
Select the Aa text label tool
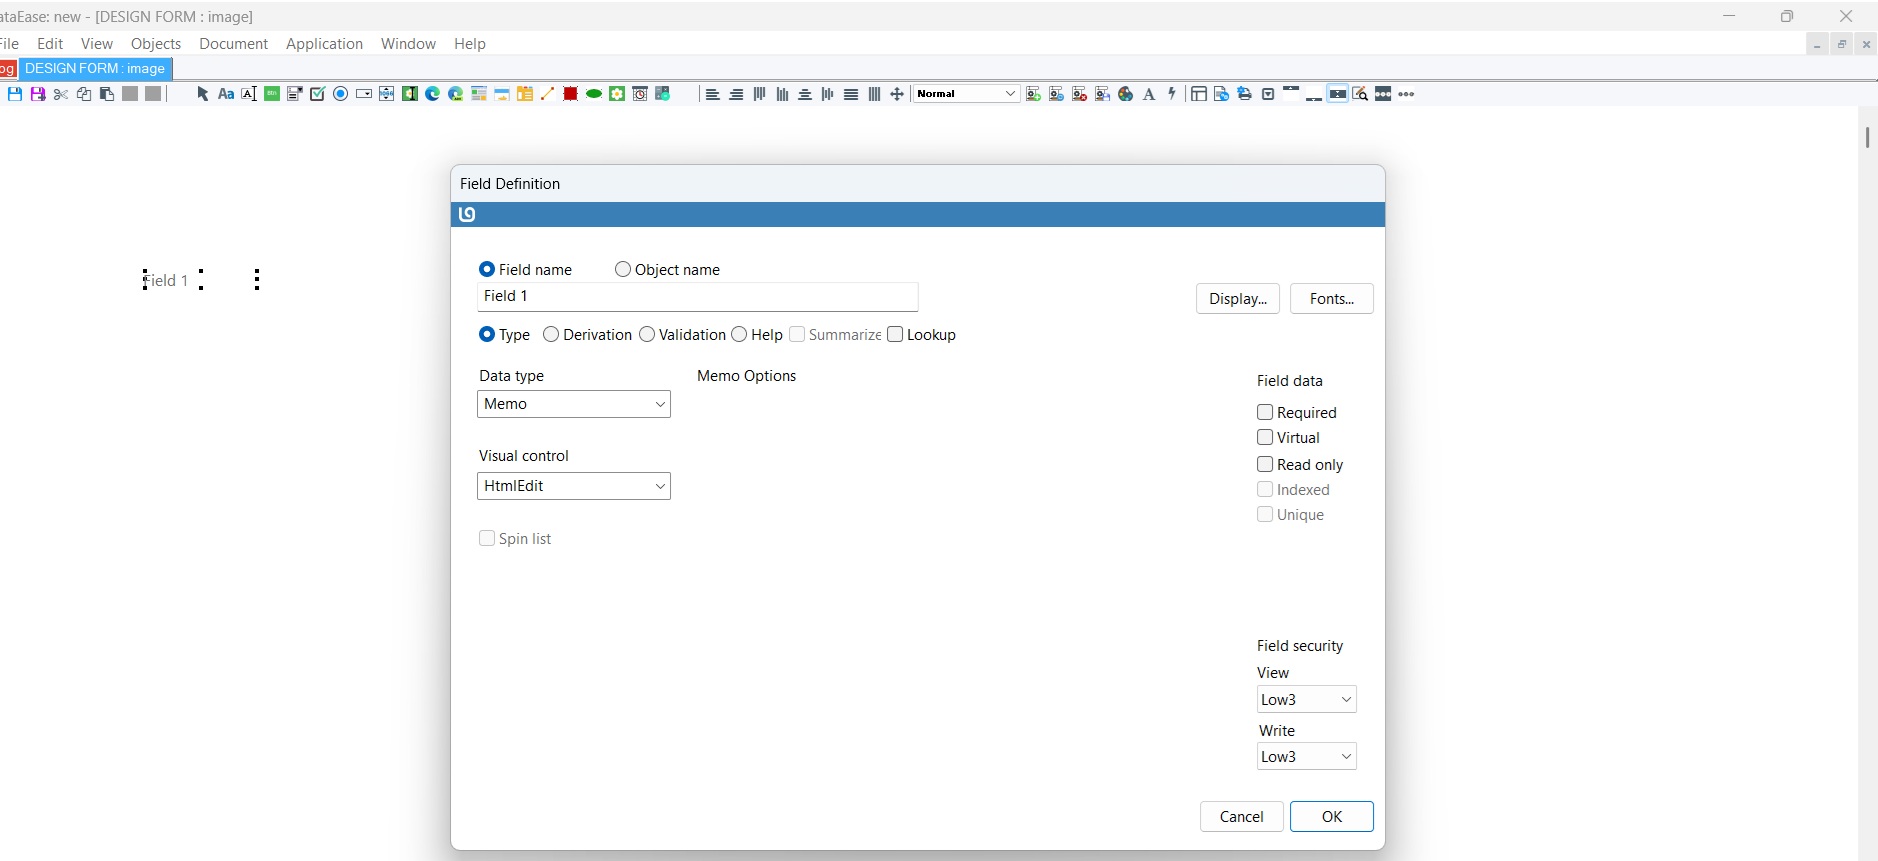click(x=226, y=94)
